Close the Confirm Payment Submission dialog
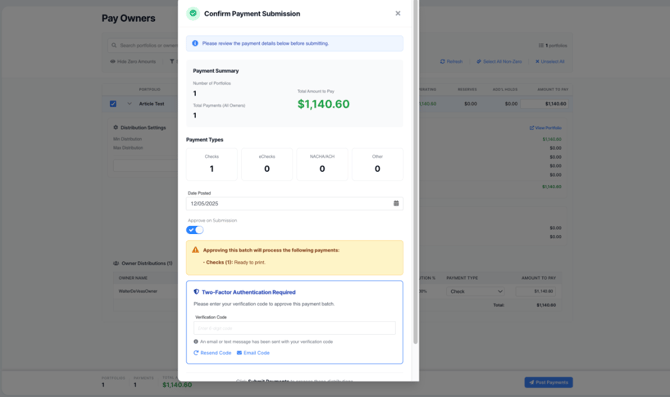Viewport: 670px width, 397px height. [x=398, y=13]
